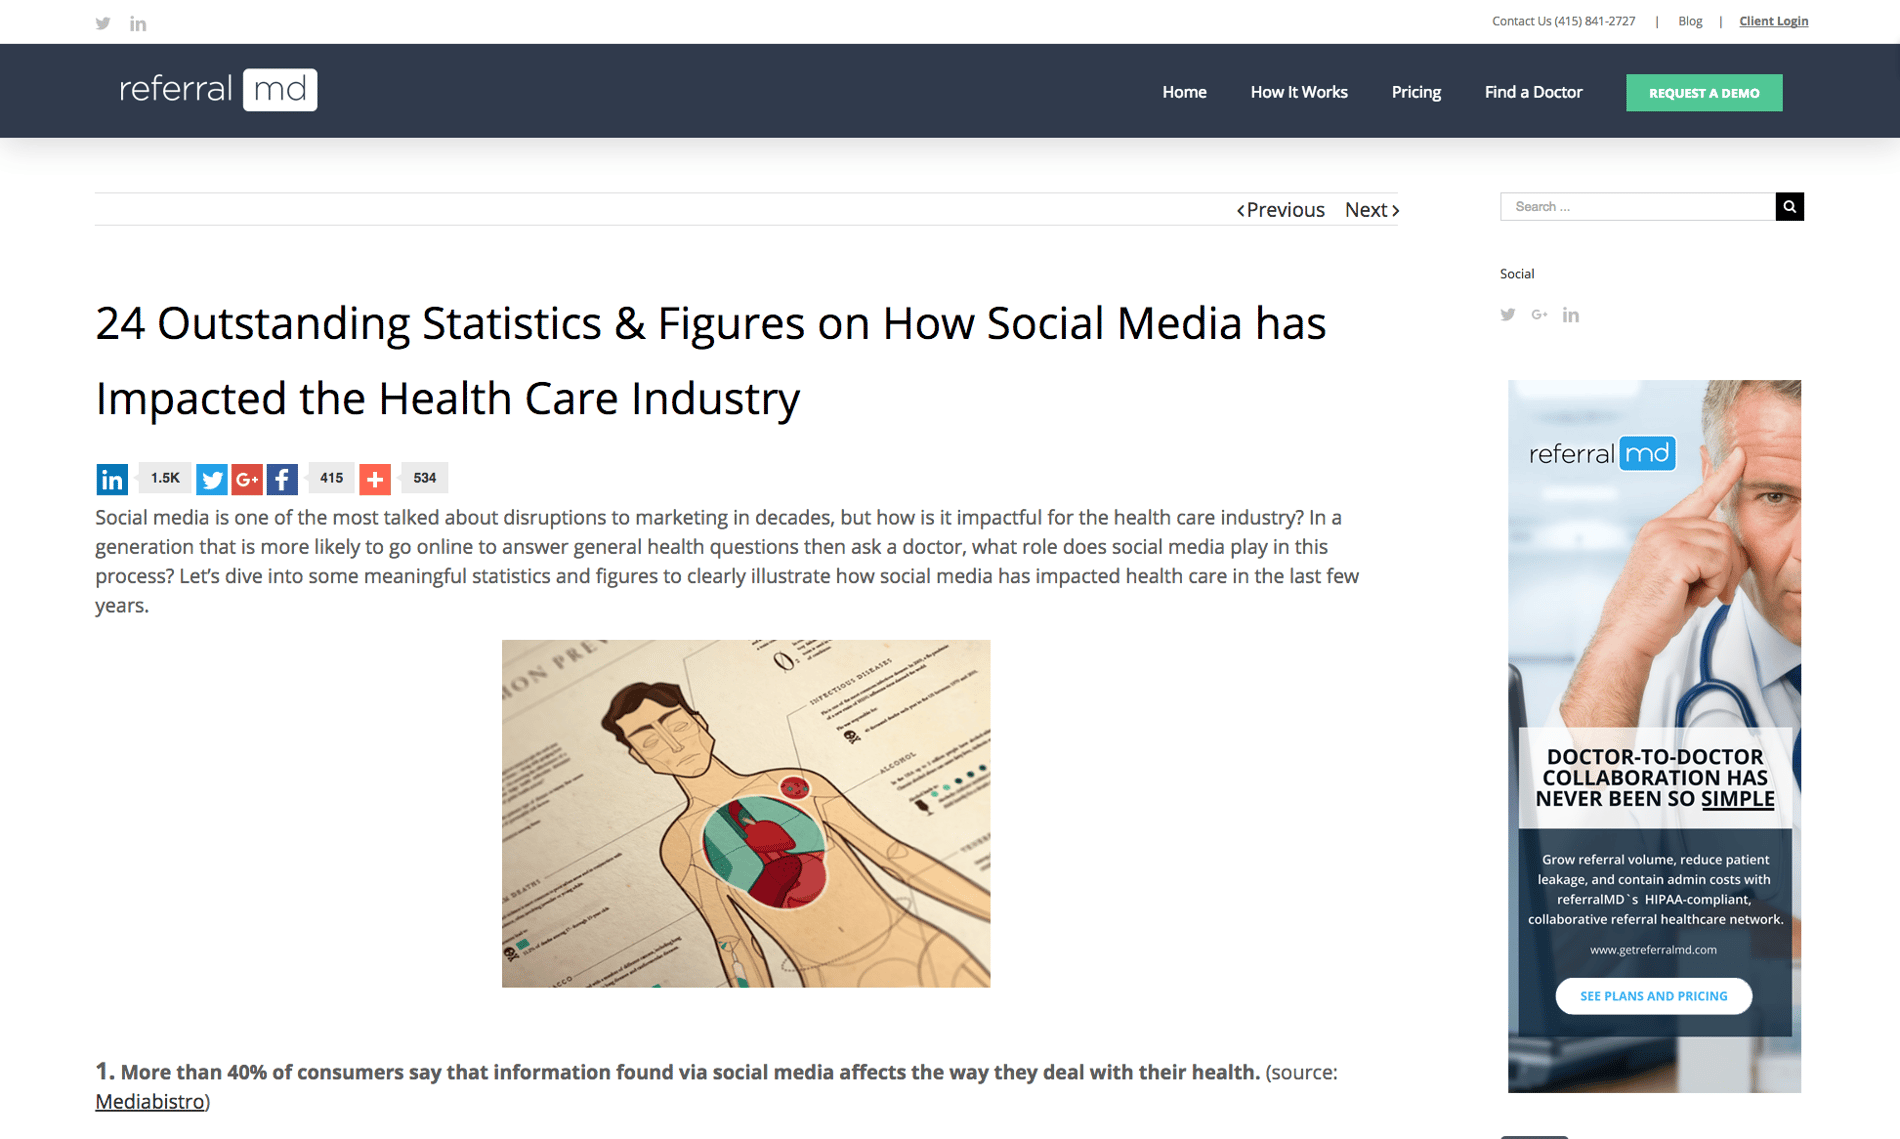1900x1139 pixels.
Task: Open more sharing options via the plus icon
Action: [375, 479]
